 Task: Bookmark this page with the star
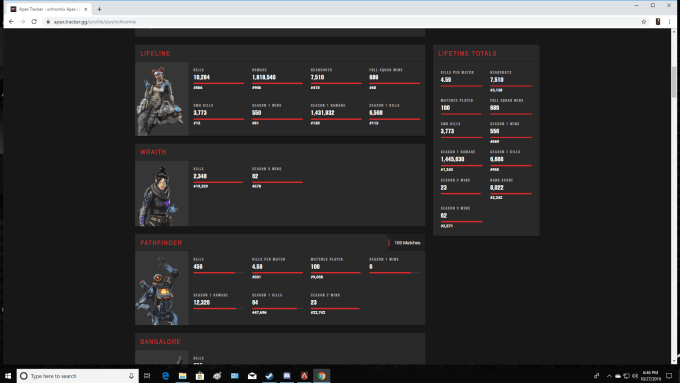[x=644, y=22]
